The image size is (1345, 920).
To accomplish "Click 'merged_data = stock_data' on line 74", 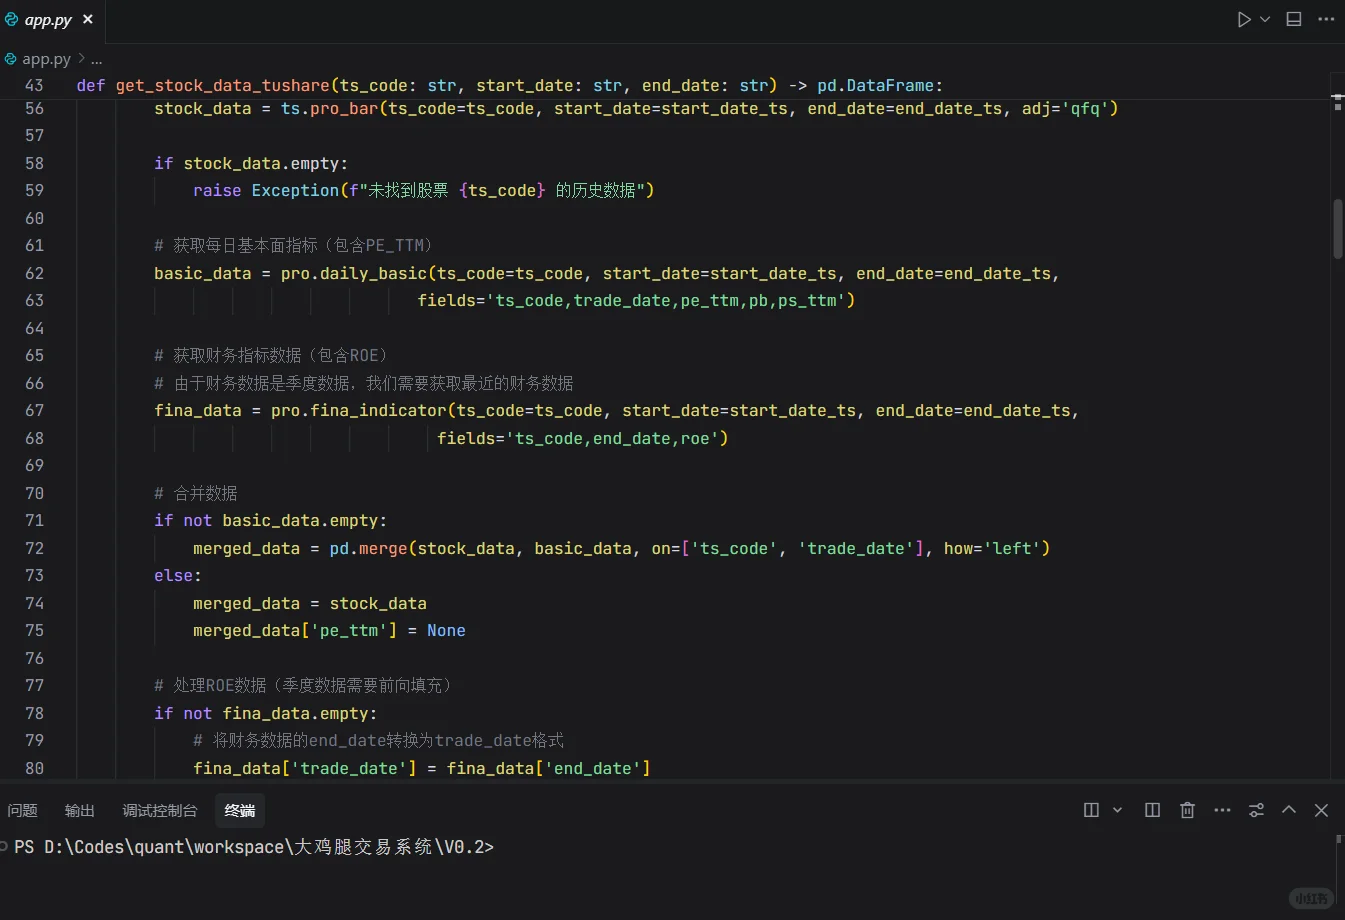I will [310, 603].
